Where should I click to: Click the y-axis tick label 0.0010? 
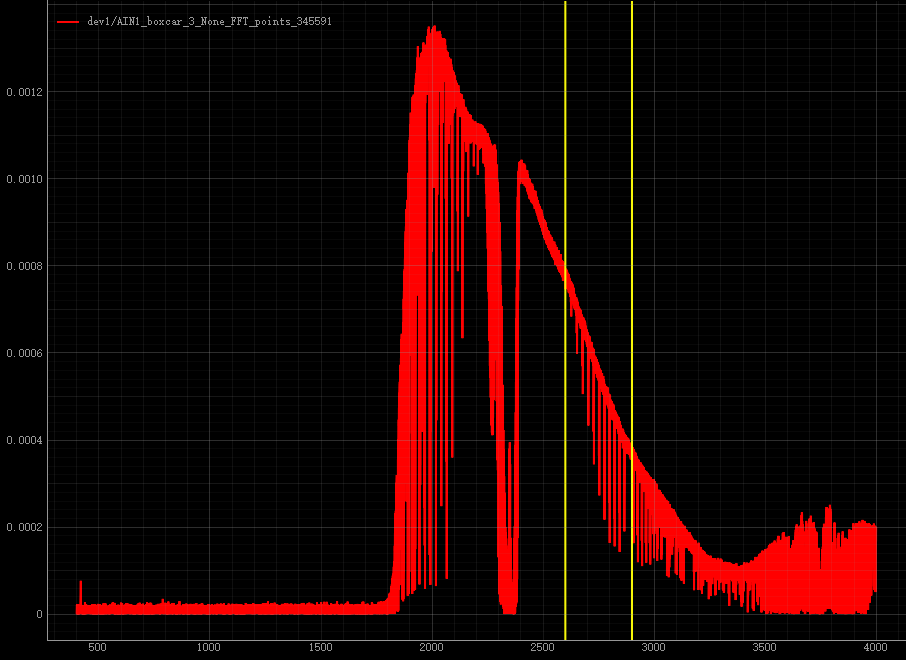[24, 179]
